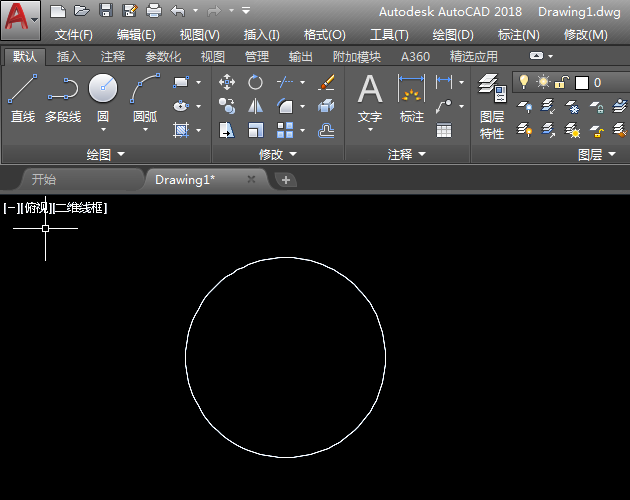Pick the Mirror tool icon
630x500 pixels.
(x=256, y=106)
